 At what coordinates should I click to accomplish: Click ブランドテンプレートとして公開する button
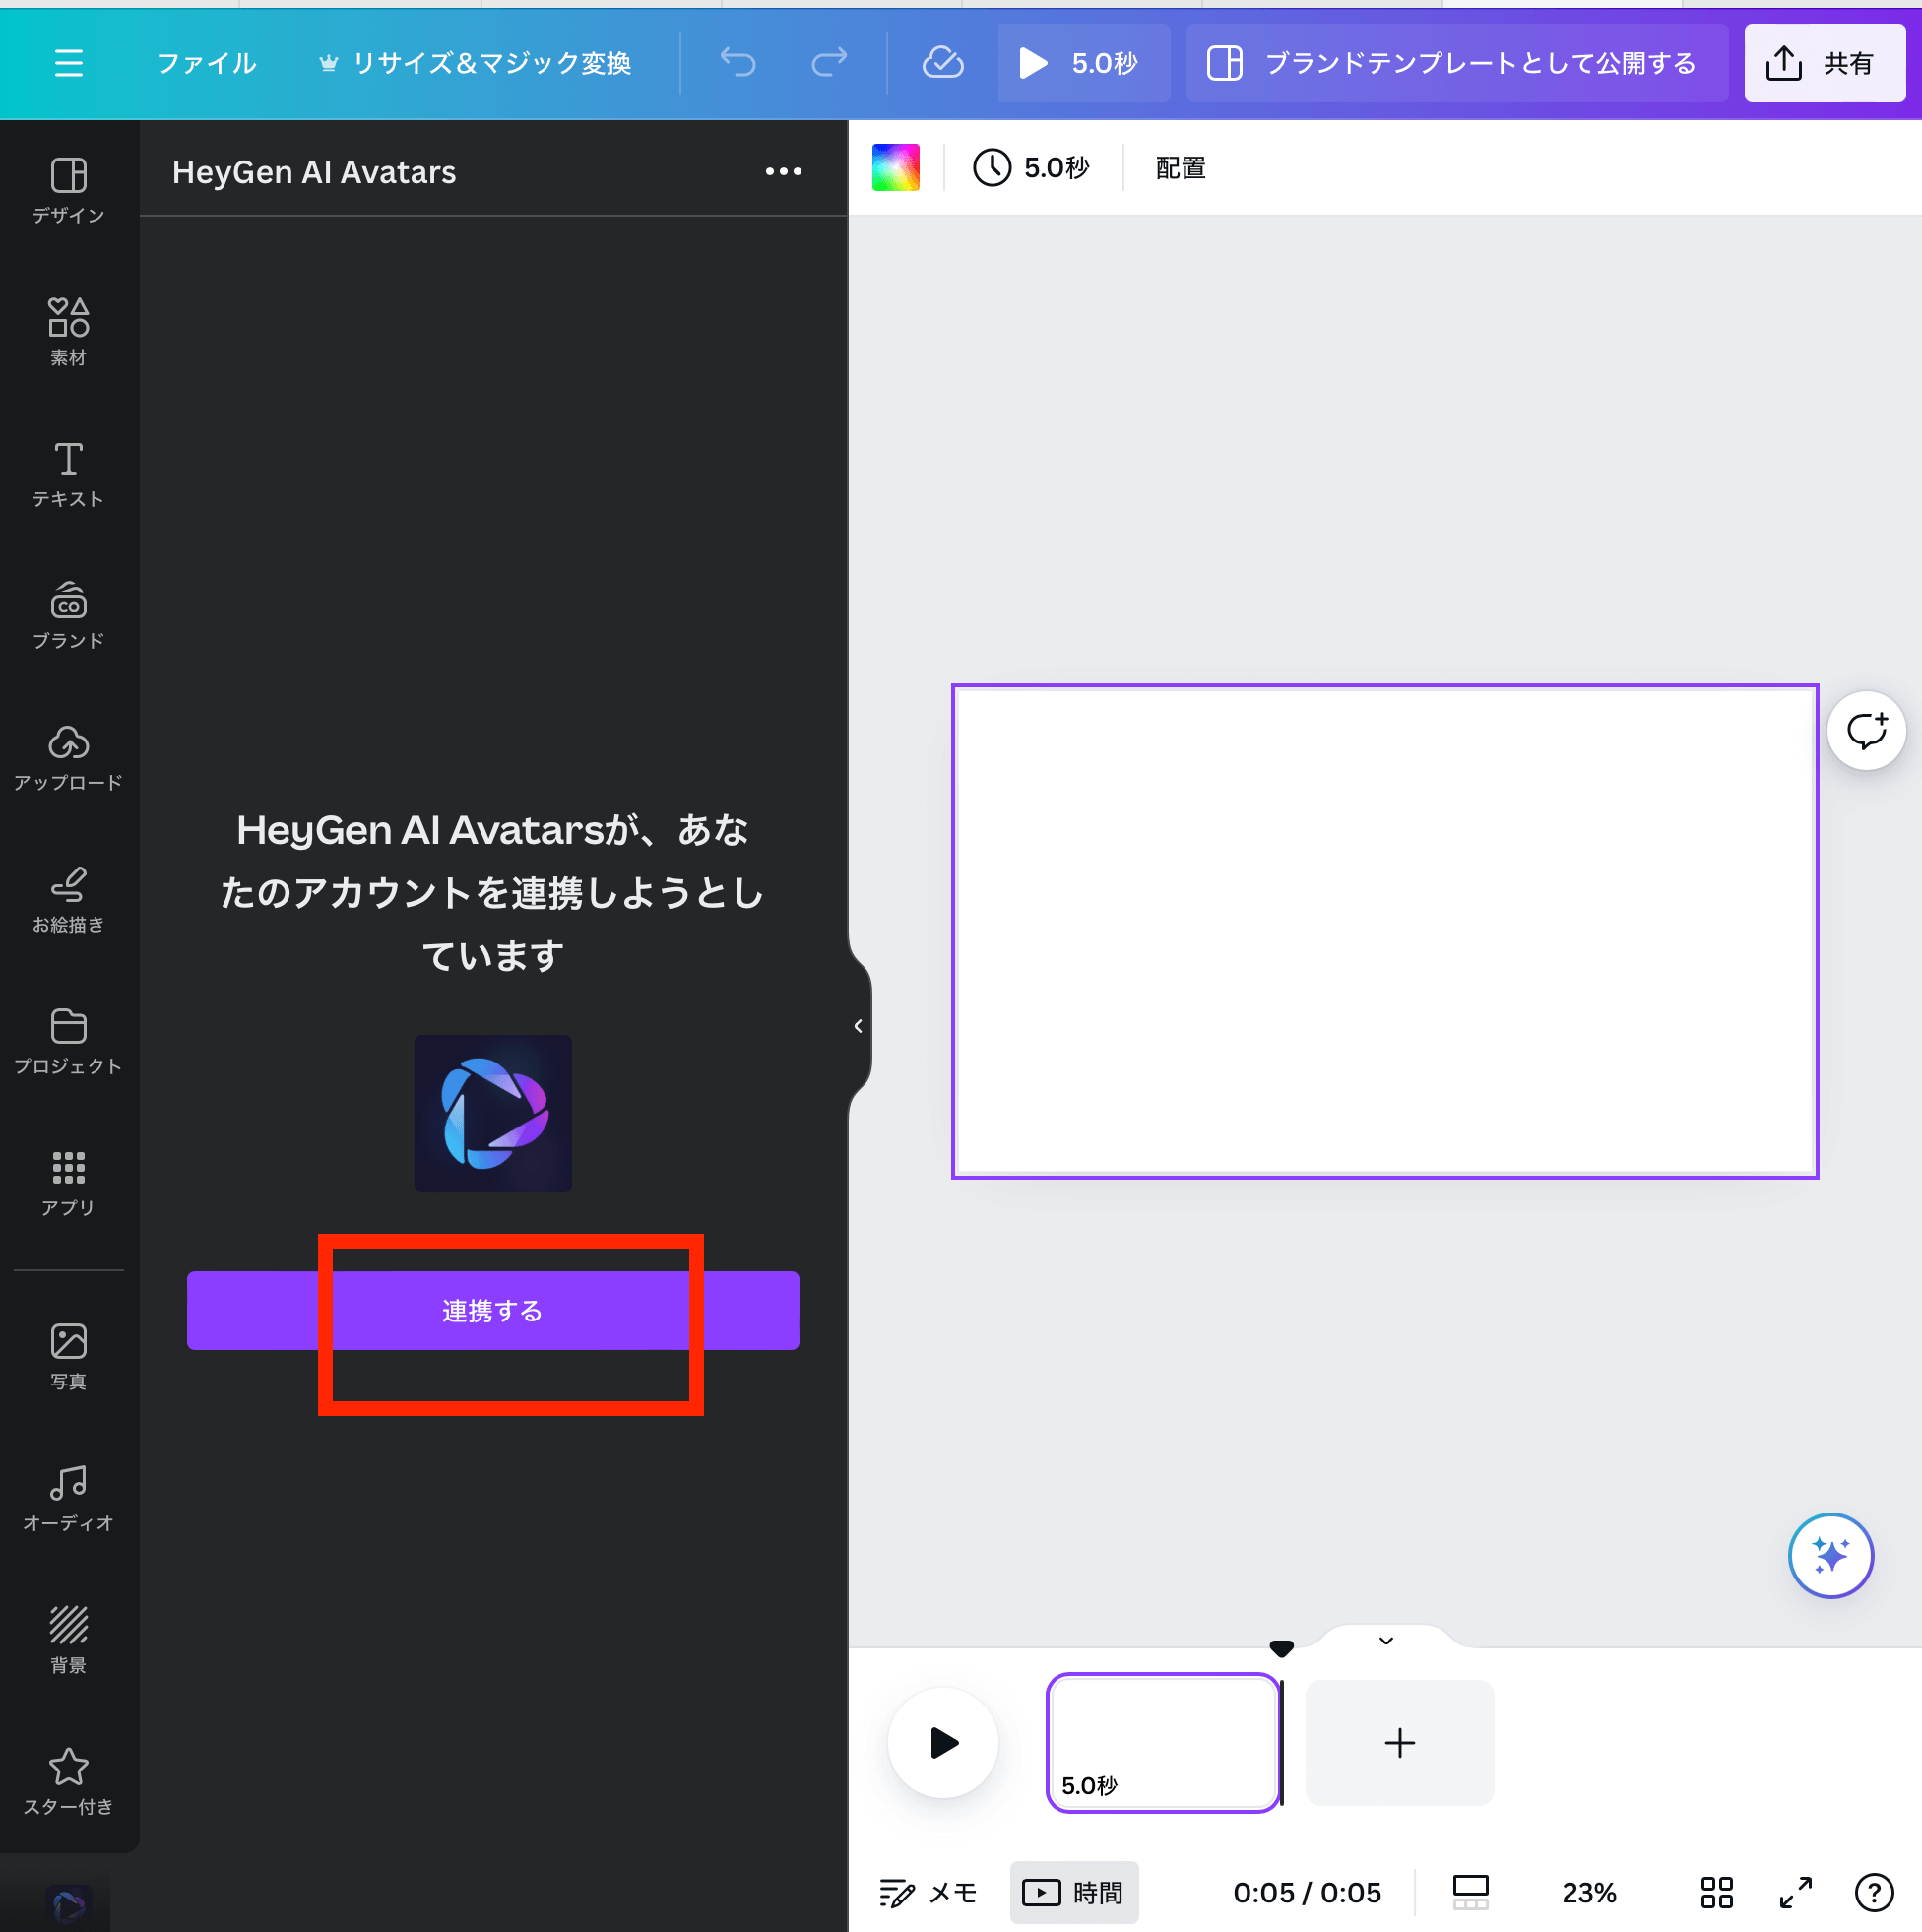[x=1456, y=63]
